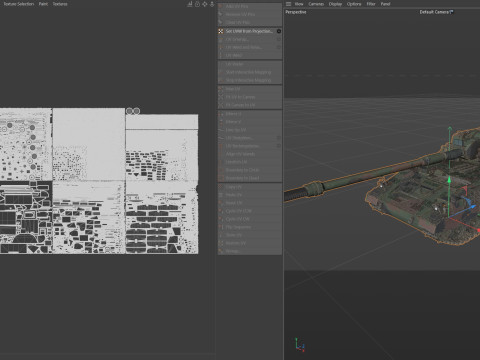Apply Mirror U to the UVs
The image size is (480, 360).
(250, 114)
